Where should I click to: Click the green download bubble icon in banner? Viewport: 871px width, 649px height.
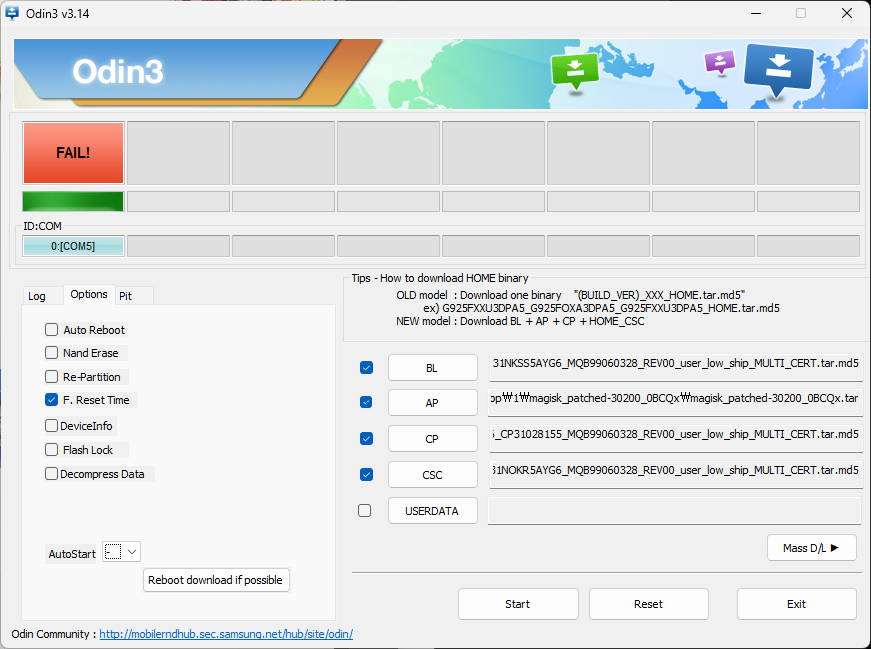click(x=575, y=70)
